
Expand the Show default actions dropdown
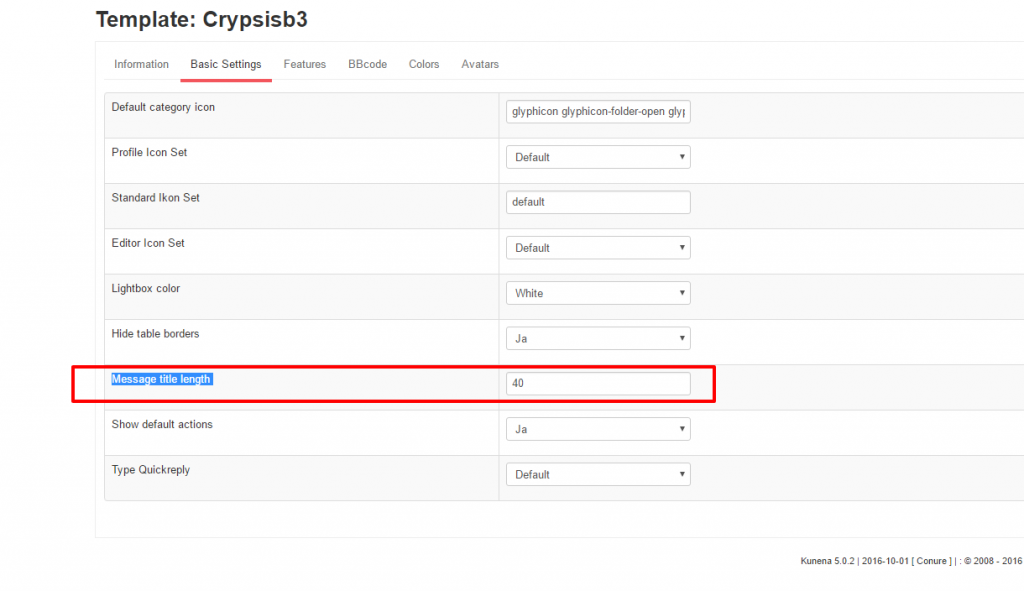598,429
